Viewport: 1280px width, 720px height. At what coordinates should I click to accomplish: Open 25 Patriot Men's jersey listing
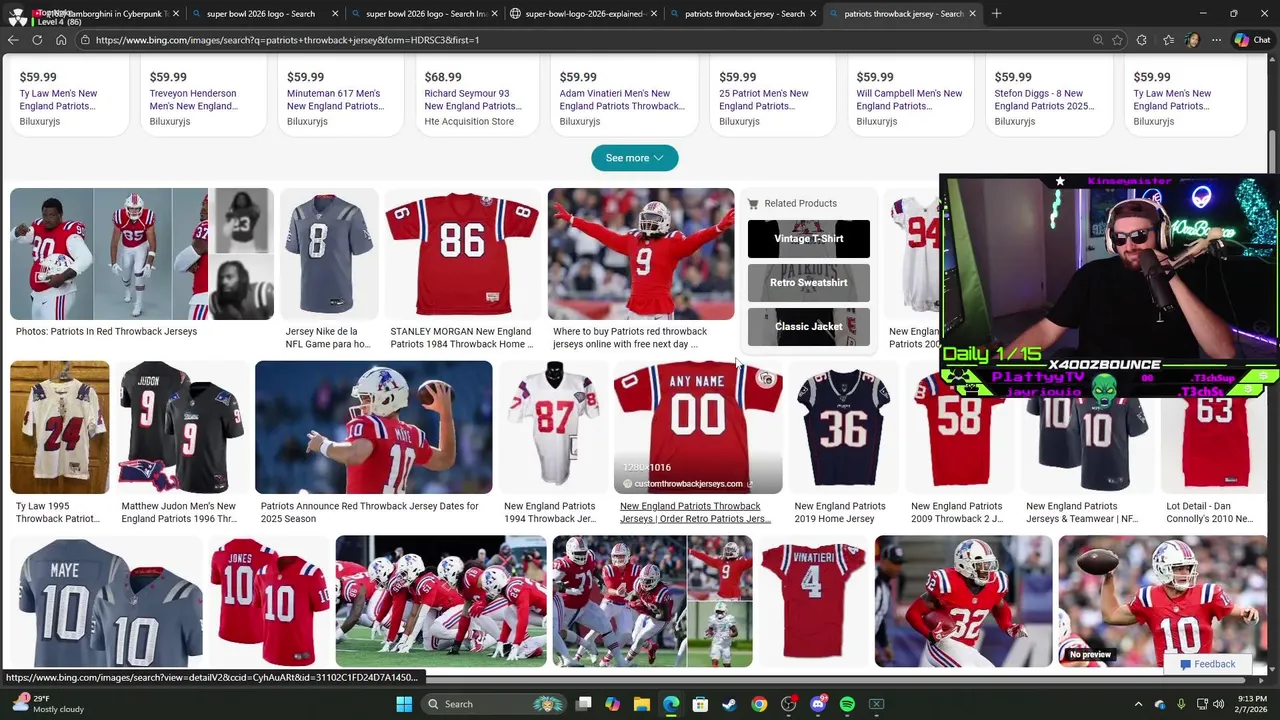pyautogui.click(x=764, y=100)
